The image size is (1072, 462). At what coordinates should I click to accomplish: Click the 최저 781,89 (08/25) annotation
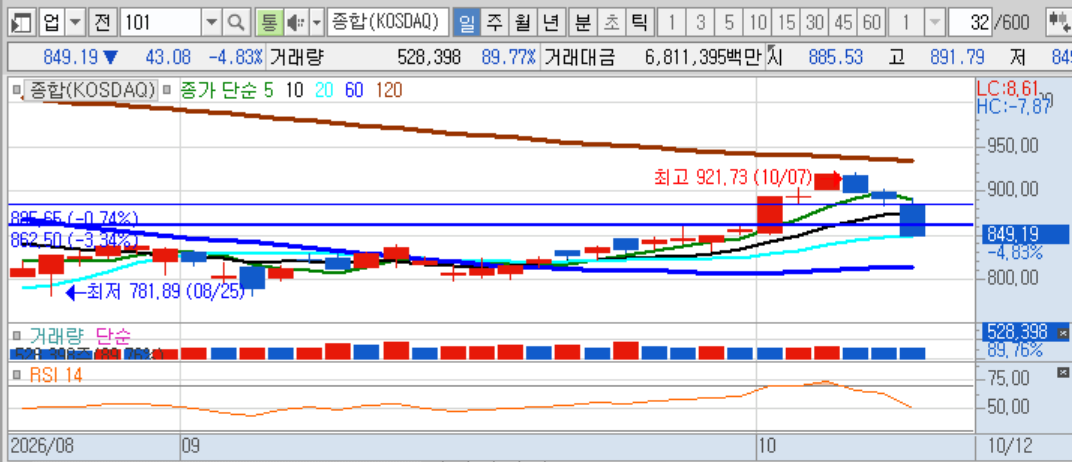coord(164,293)
